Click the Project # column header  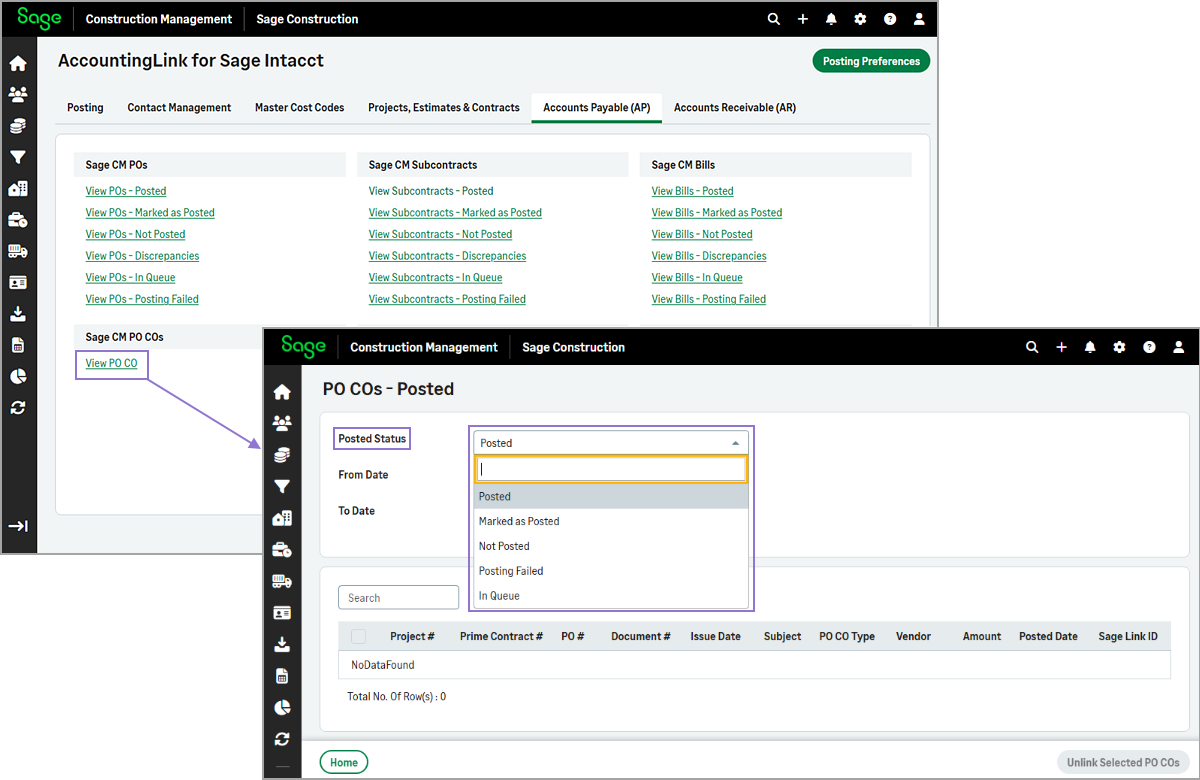(412, 636)
